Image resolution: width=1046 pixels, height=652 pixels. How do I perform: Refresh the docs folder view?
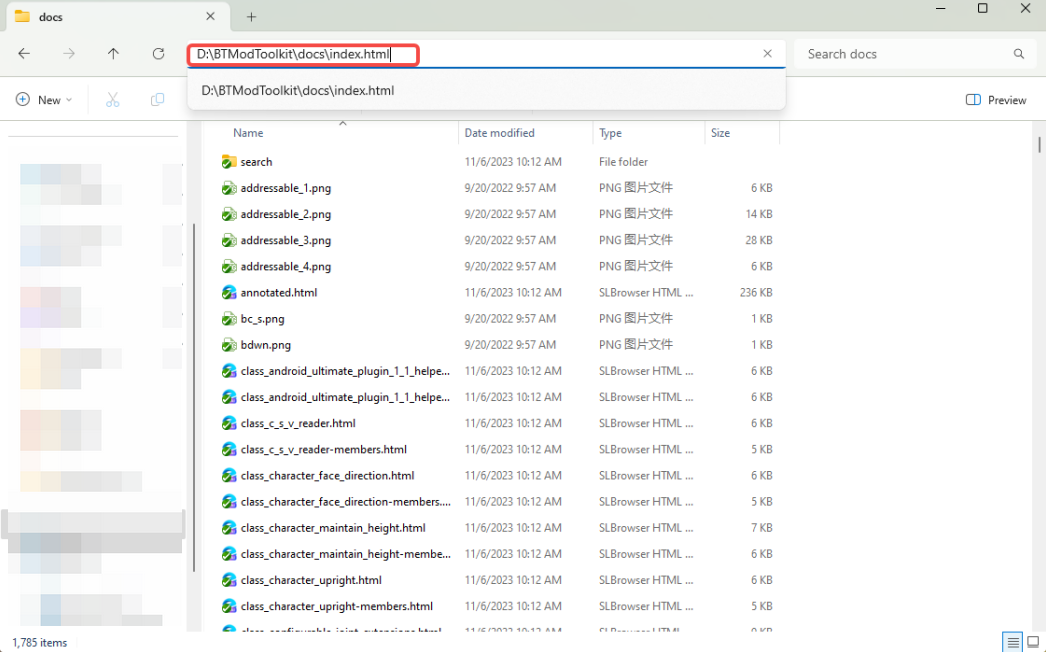(x=158, y=53)
